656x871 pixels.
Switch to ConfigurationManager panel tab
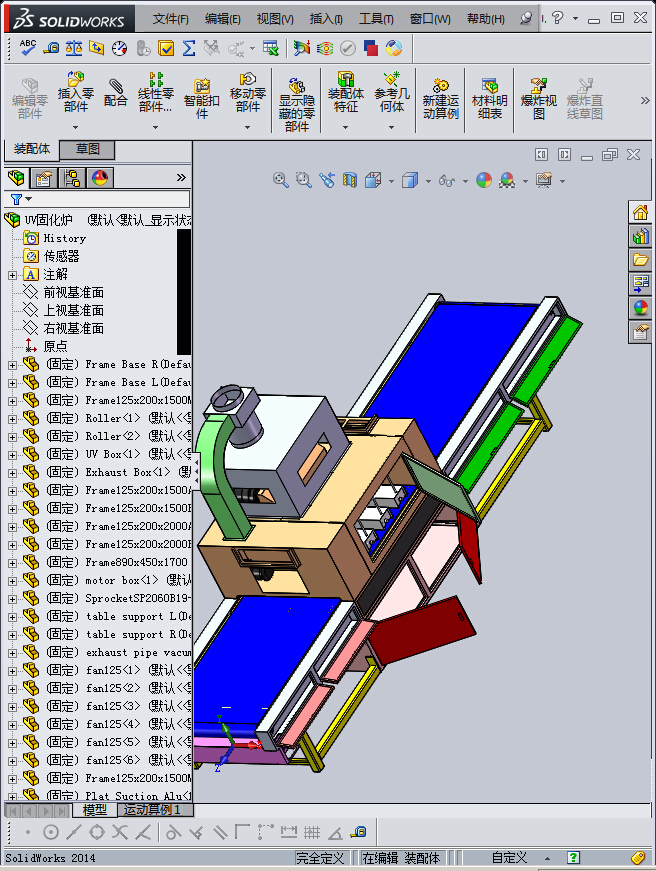[72, 178]
